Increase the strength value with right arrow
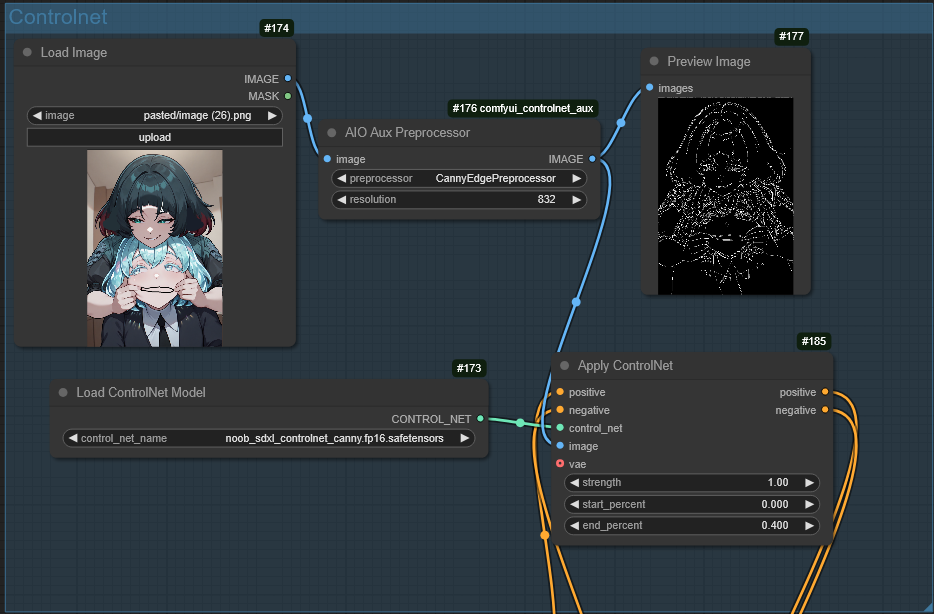 point(808,483)
